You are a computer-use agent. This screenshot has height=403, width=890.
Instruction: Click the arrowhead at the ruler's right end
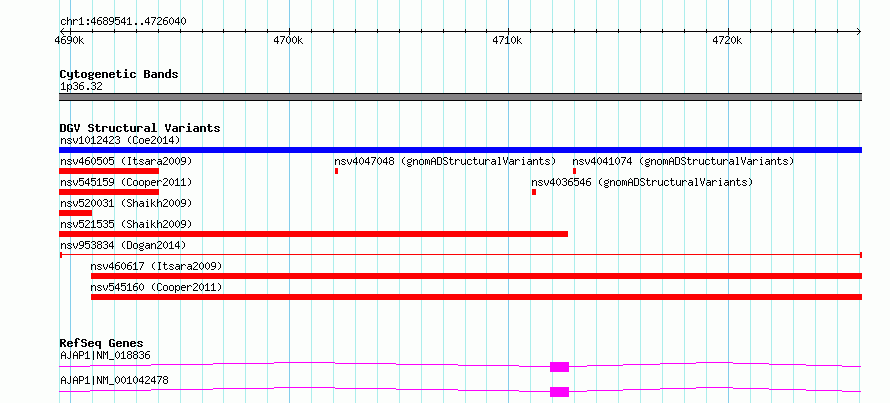[858, 32]
